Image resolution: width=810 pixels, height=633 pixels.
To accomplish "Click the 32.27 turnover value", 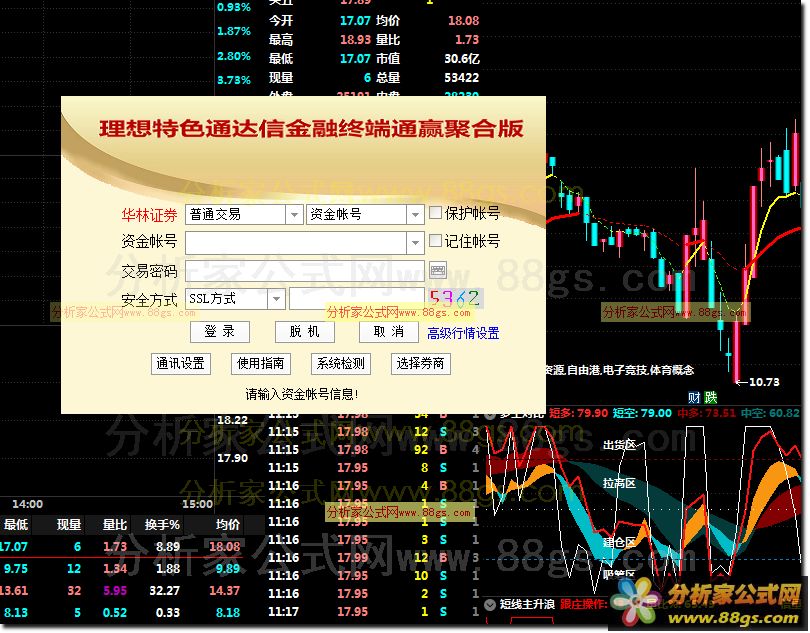I will [164, 591].
